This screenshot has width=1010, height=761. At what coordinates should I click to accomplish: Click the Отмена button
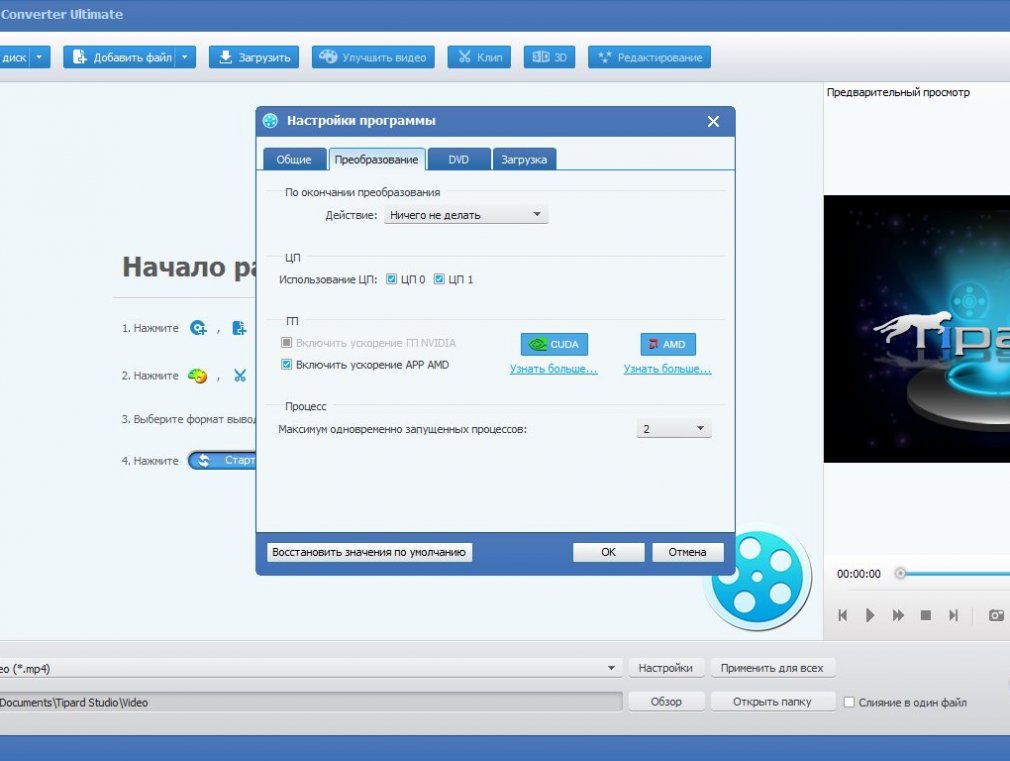pyautogui.click(x=687, y=552)
